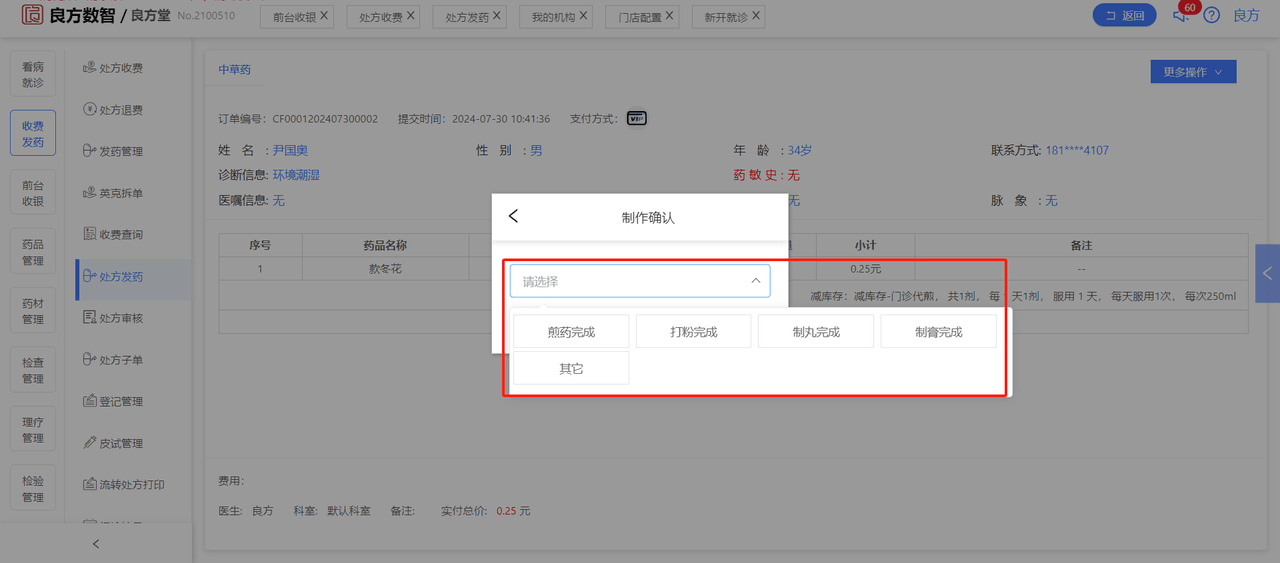Open 处方子单 in the submenu

122,360
